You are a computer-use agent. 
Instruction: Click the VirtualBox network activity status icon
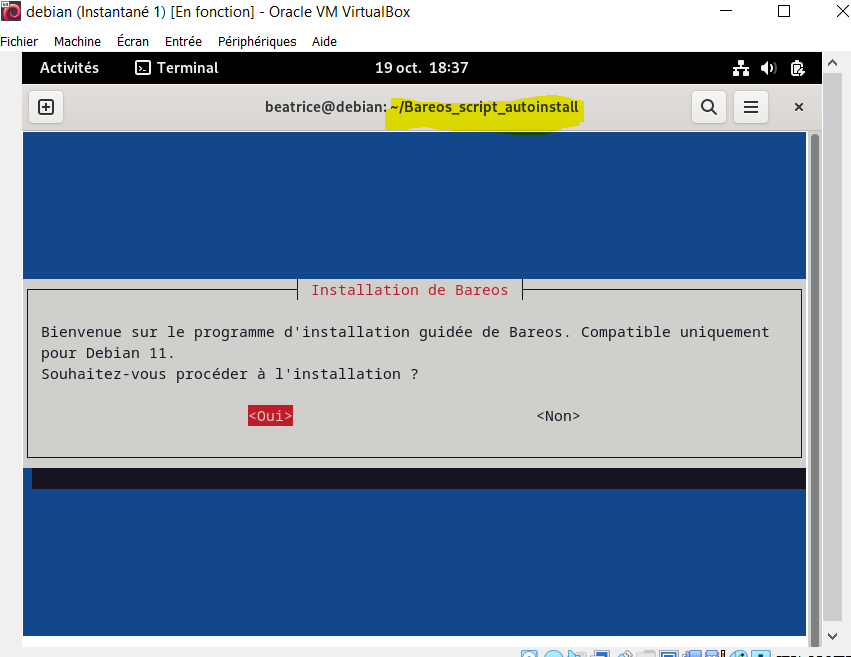coord(694,652)
